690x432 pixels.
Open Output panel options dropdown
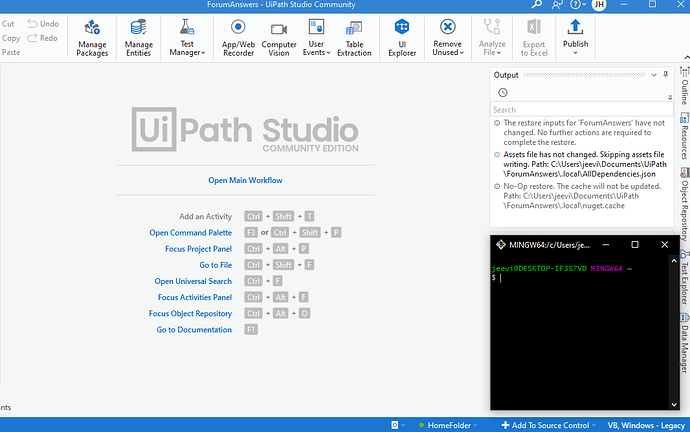654,75
